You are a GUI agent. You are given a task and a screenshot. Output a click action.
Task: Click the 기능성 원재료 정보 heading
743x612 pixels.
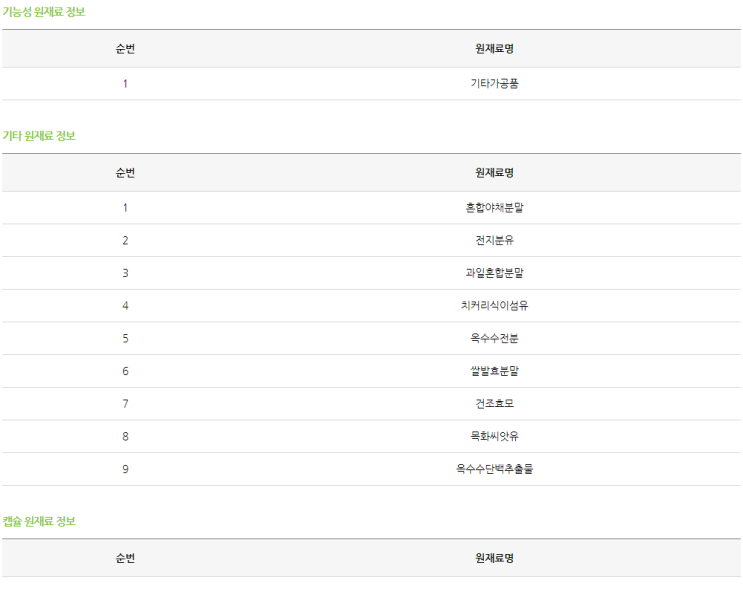(x=44, y=12)
